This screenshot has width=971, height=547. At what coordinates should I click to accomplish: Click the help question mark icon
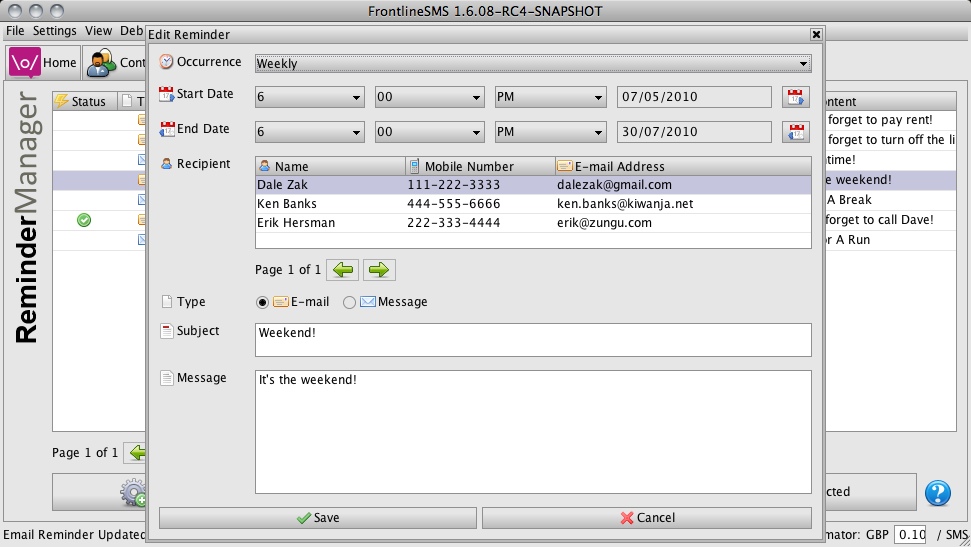[938, 493]
